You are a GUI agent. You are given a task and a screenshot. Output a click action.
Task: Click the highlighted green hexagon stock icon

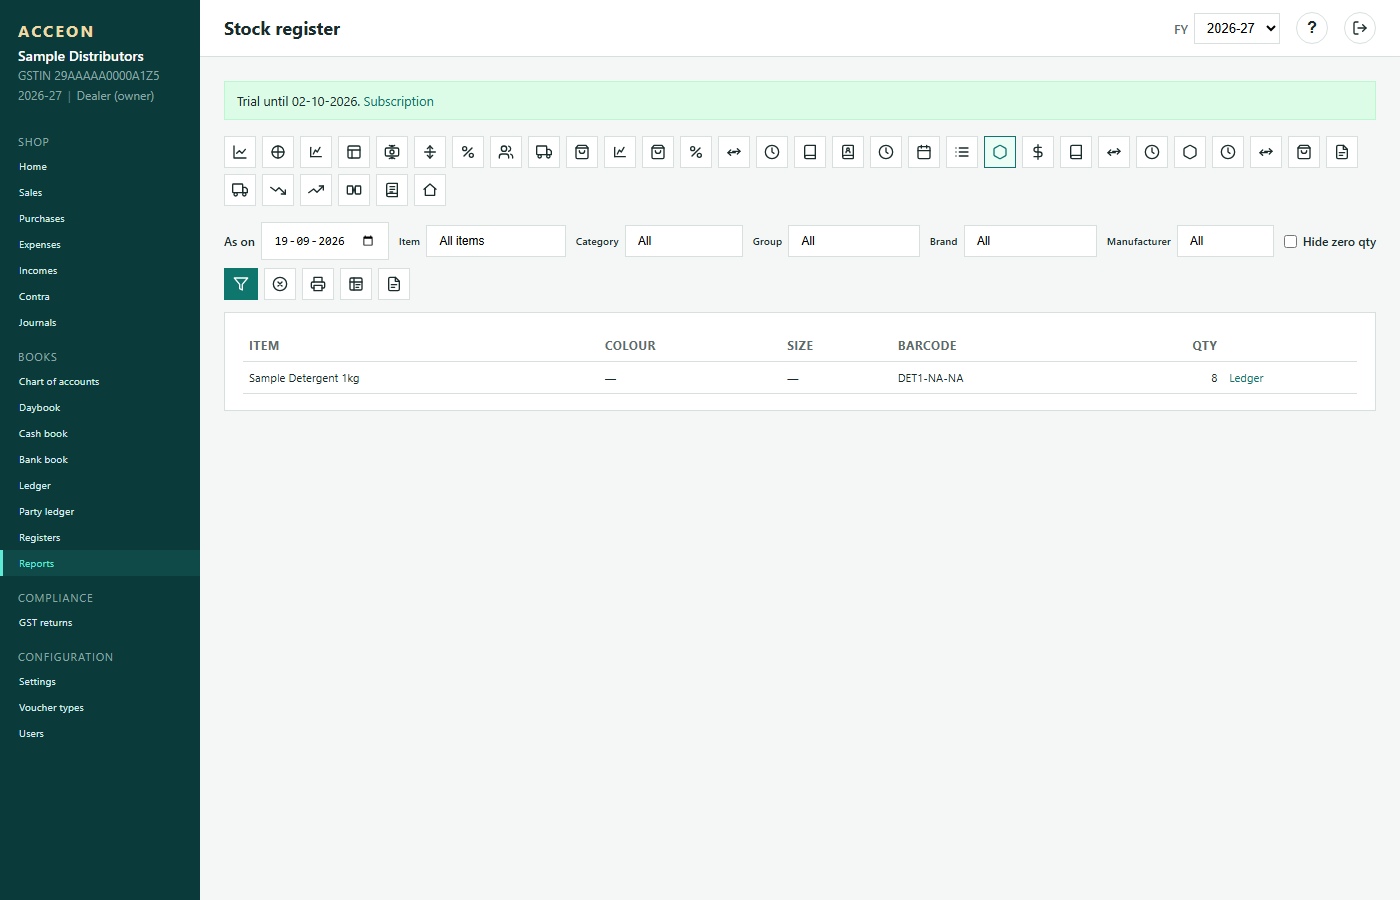(1000, 152)
